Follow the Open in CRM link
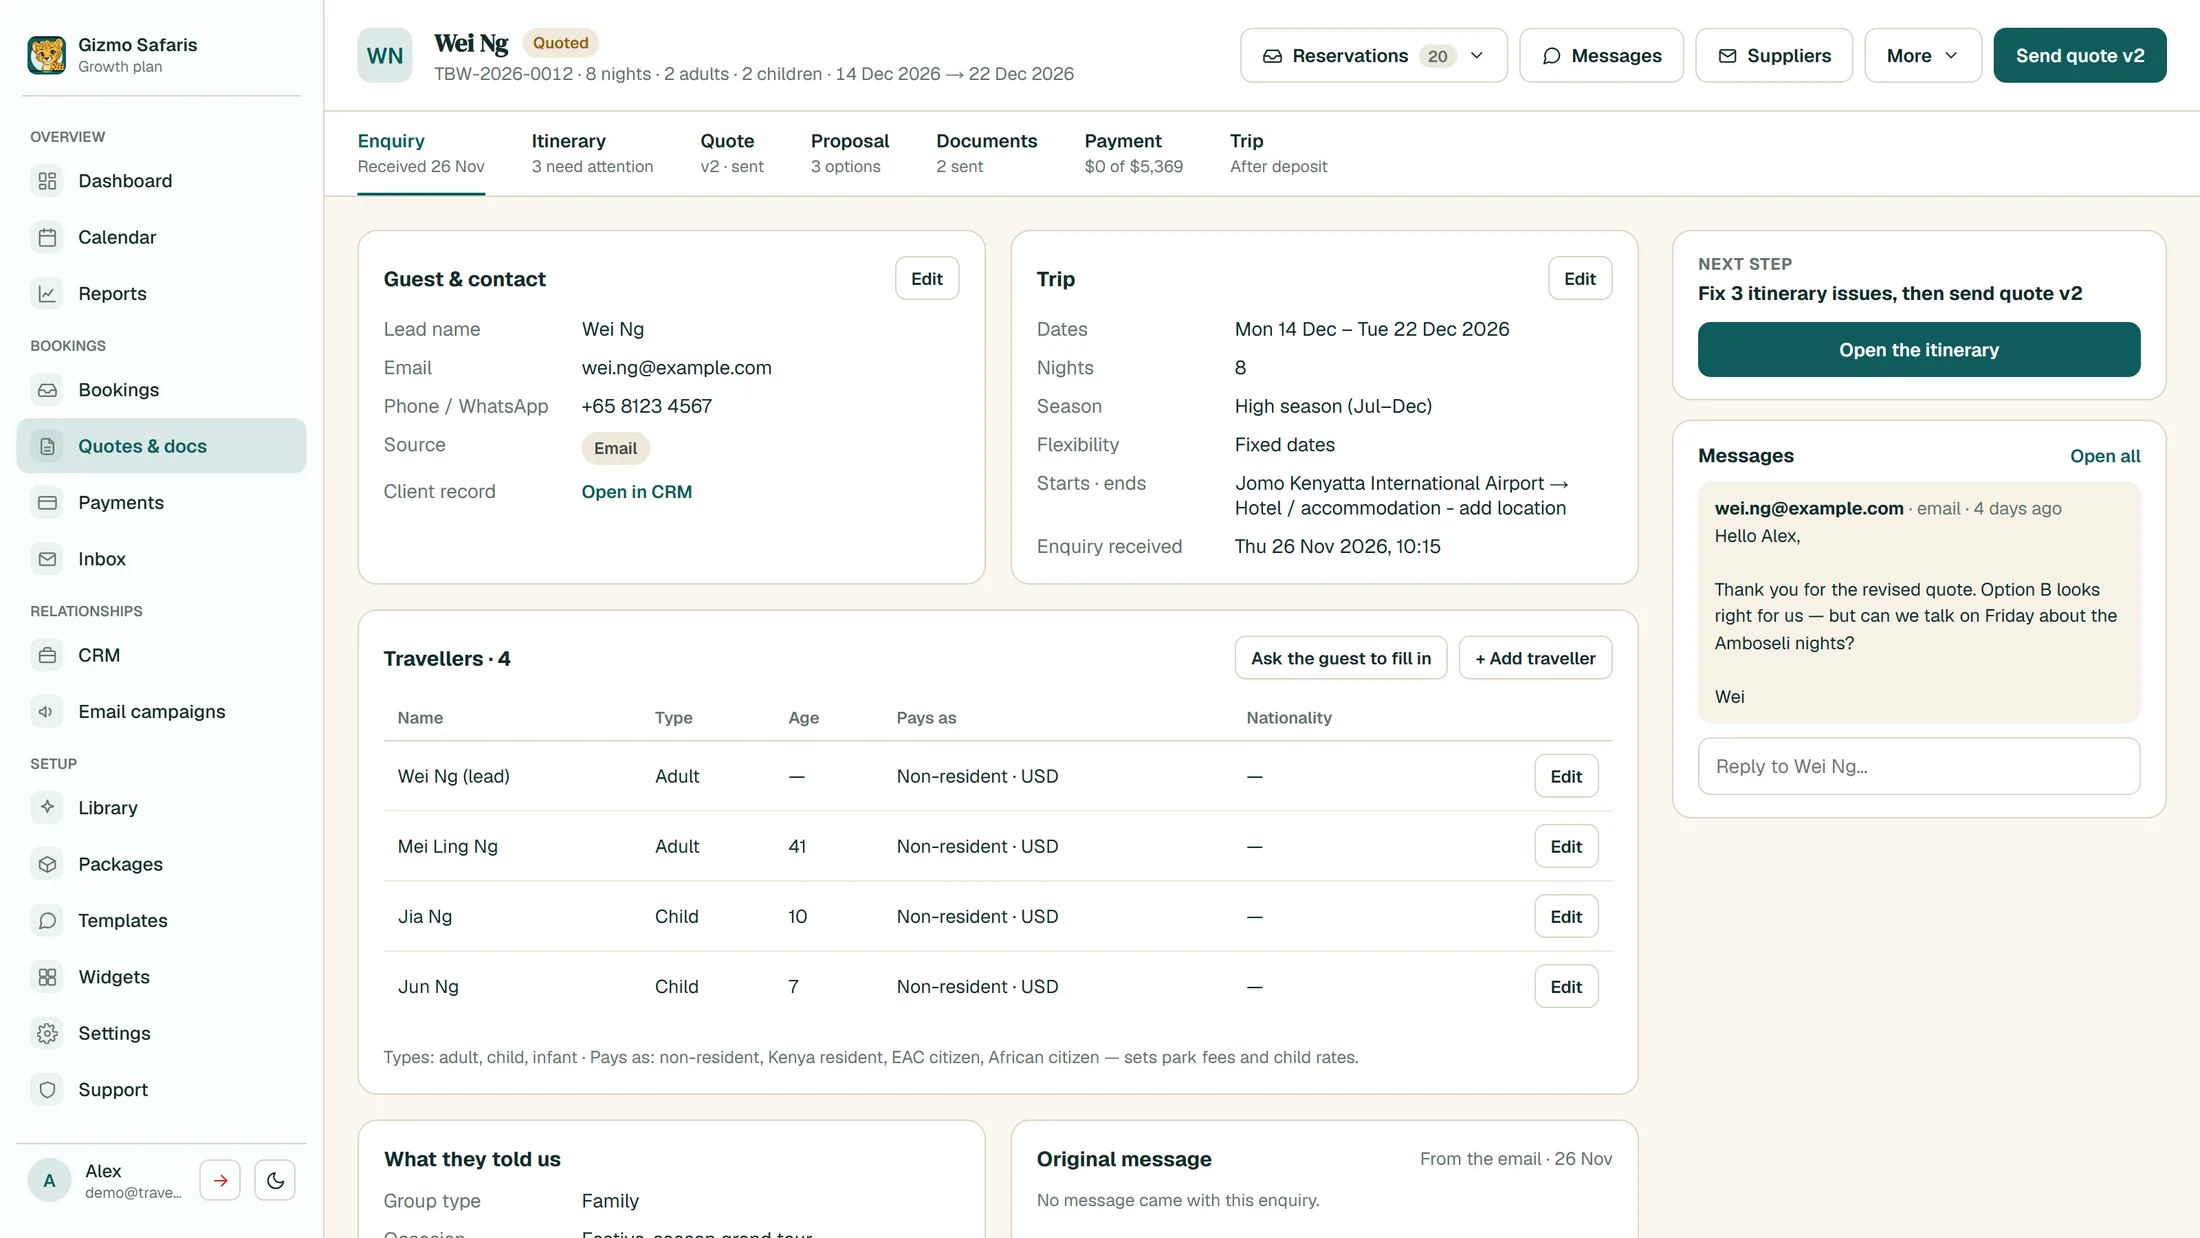 [x=636, y=491]
